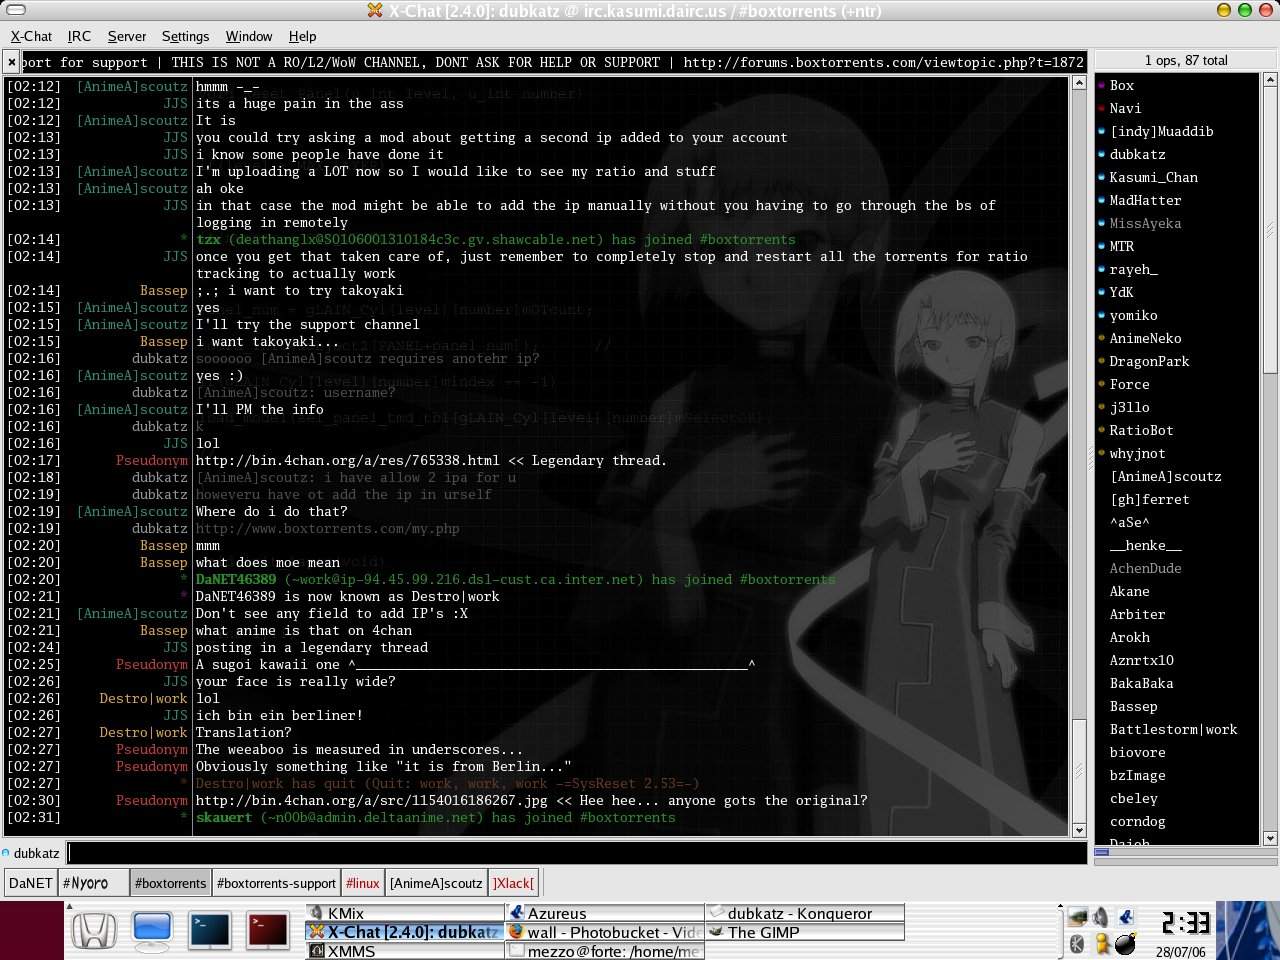Close the topic bar with the x button

point(11,62)
